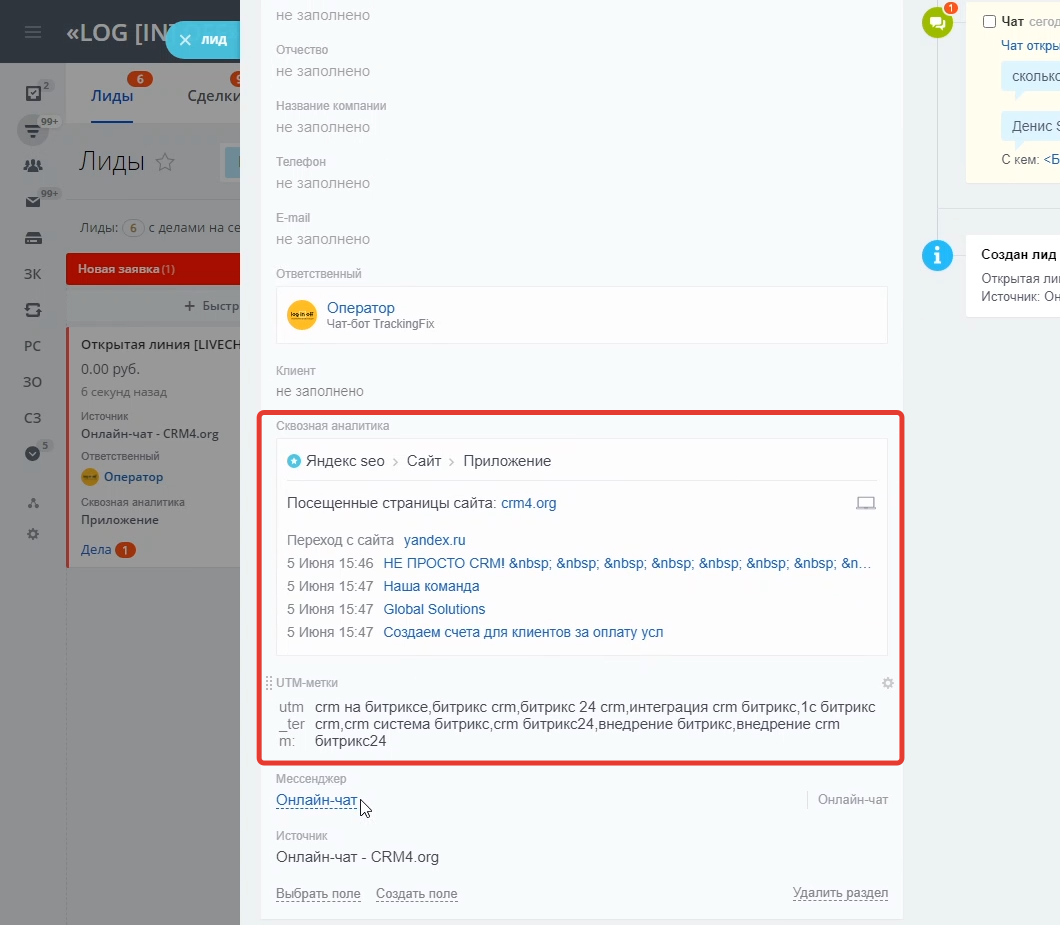Click the green chat timeline icon
1060x925 pixels.
tap(937, 23)
